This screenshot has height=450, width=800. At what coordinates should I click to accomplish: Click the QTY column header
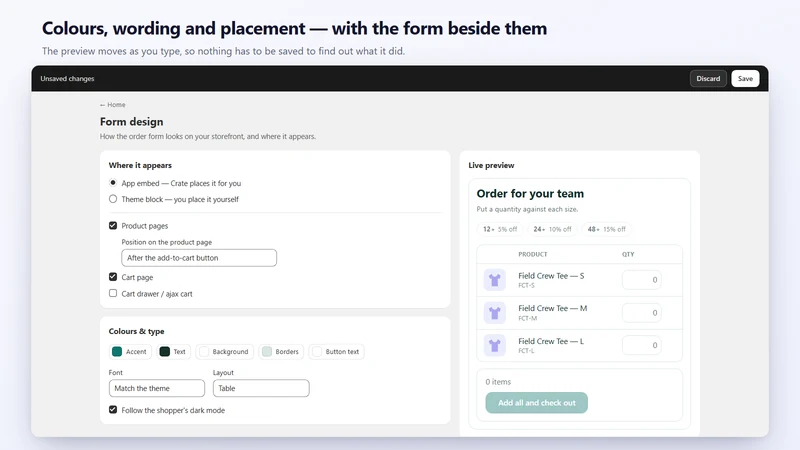point(628,254)
